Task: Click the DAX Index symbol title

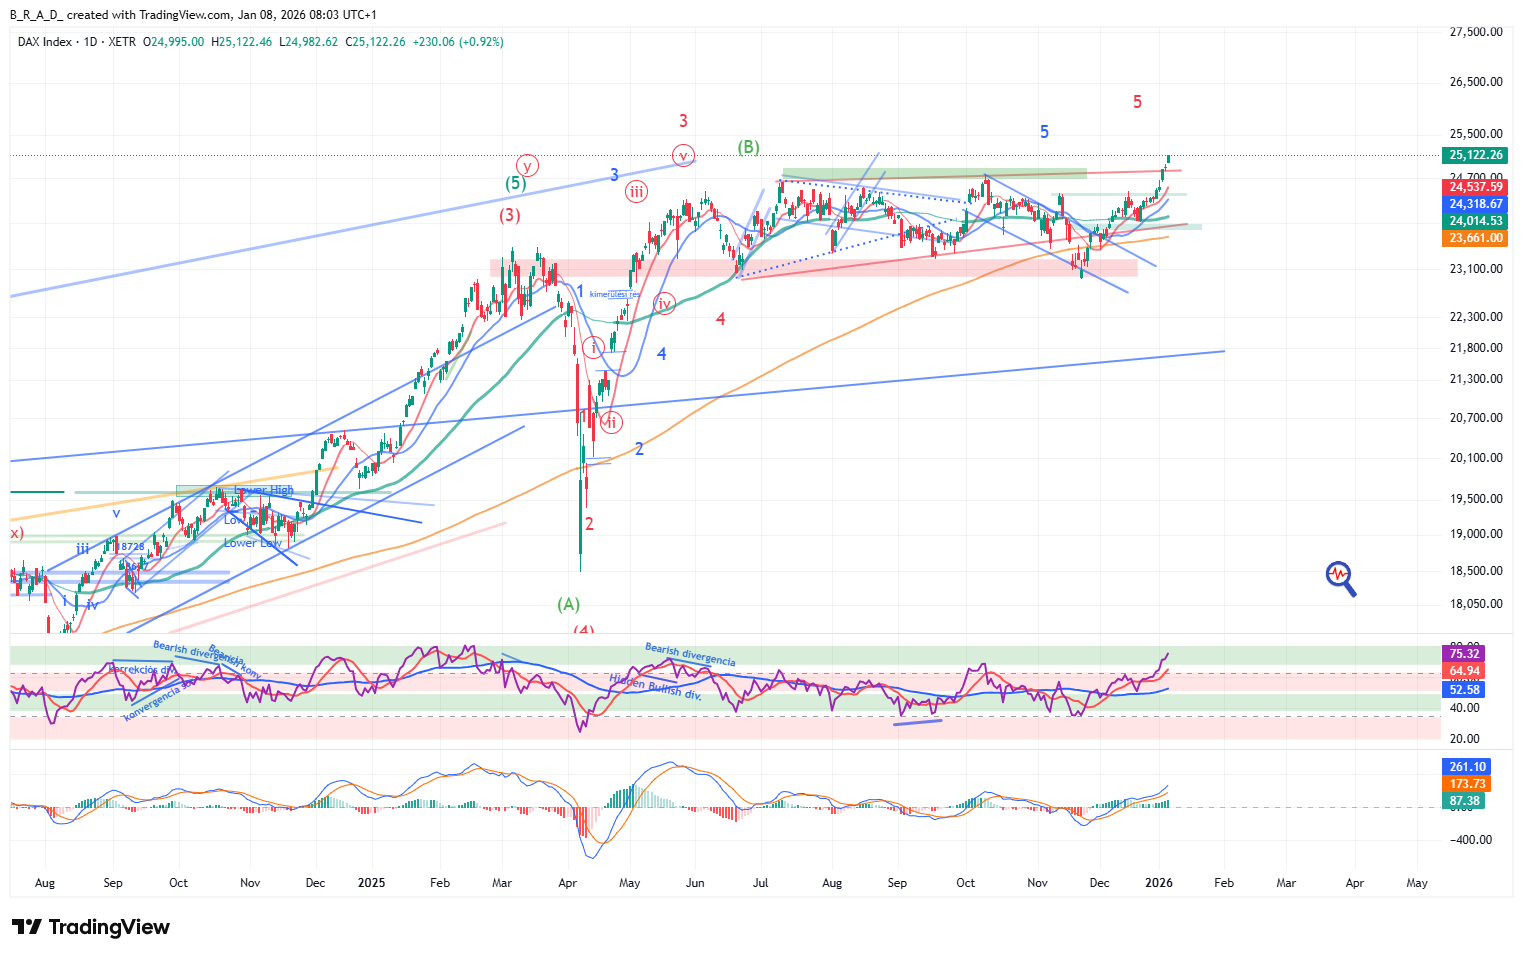Action: (x=45, y=42)
